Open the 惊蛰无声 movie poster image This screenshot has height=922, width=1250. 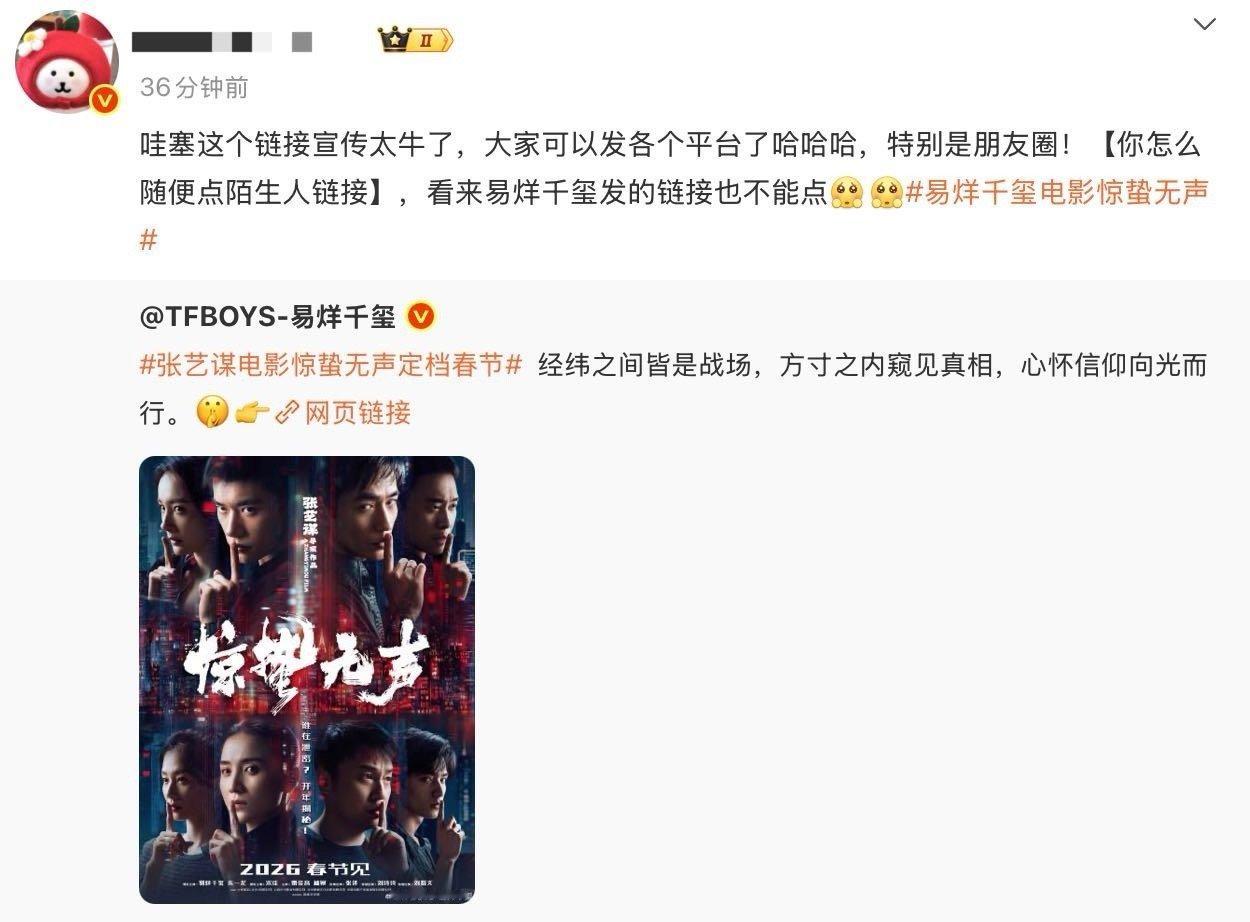[307, 680]
